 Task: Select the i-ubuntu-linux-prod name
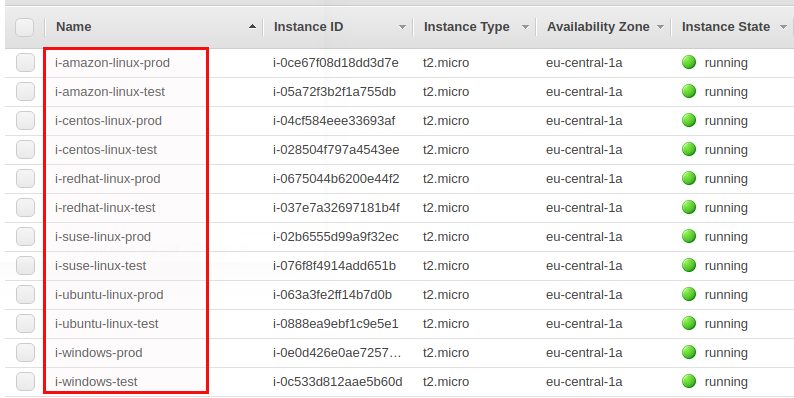click(x=109, y=295)
